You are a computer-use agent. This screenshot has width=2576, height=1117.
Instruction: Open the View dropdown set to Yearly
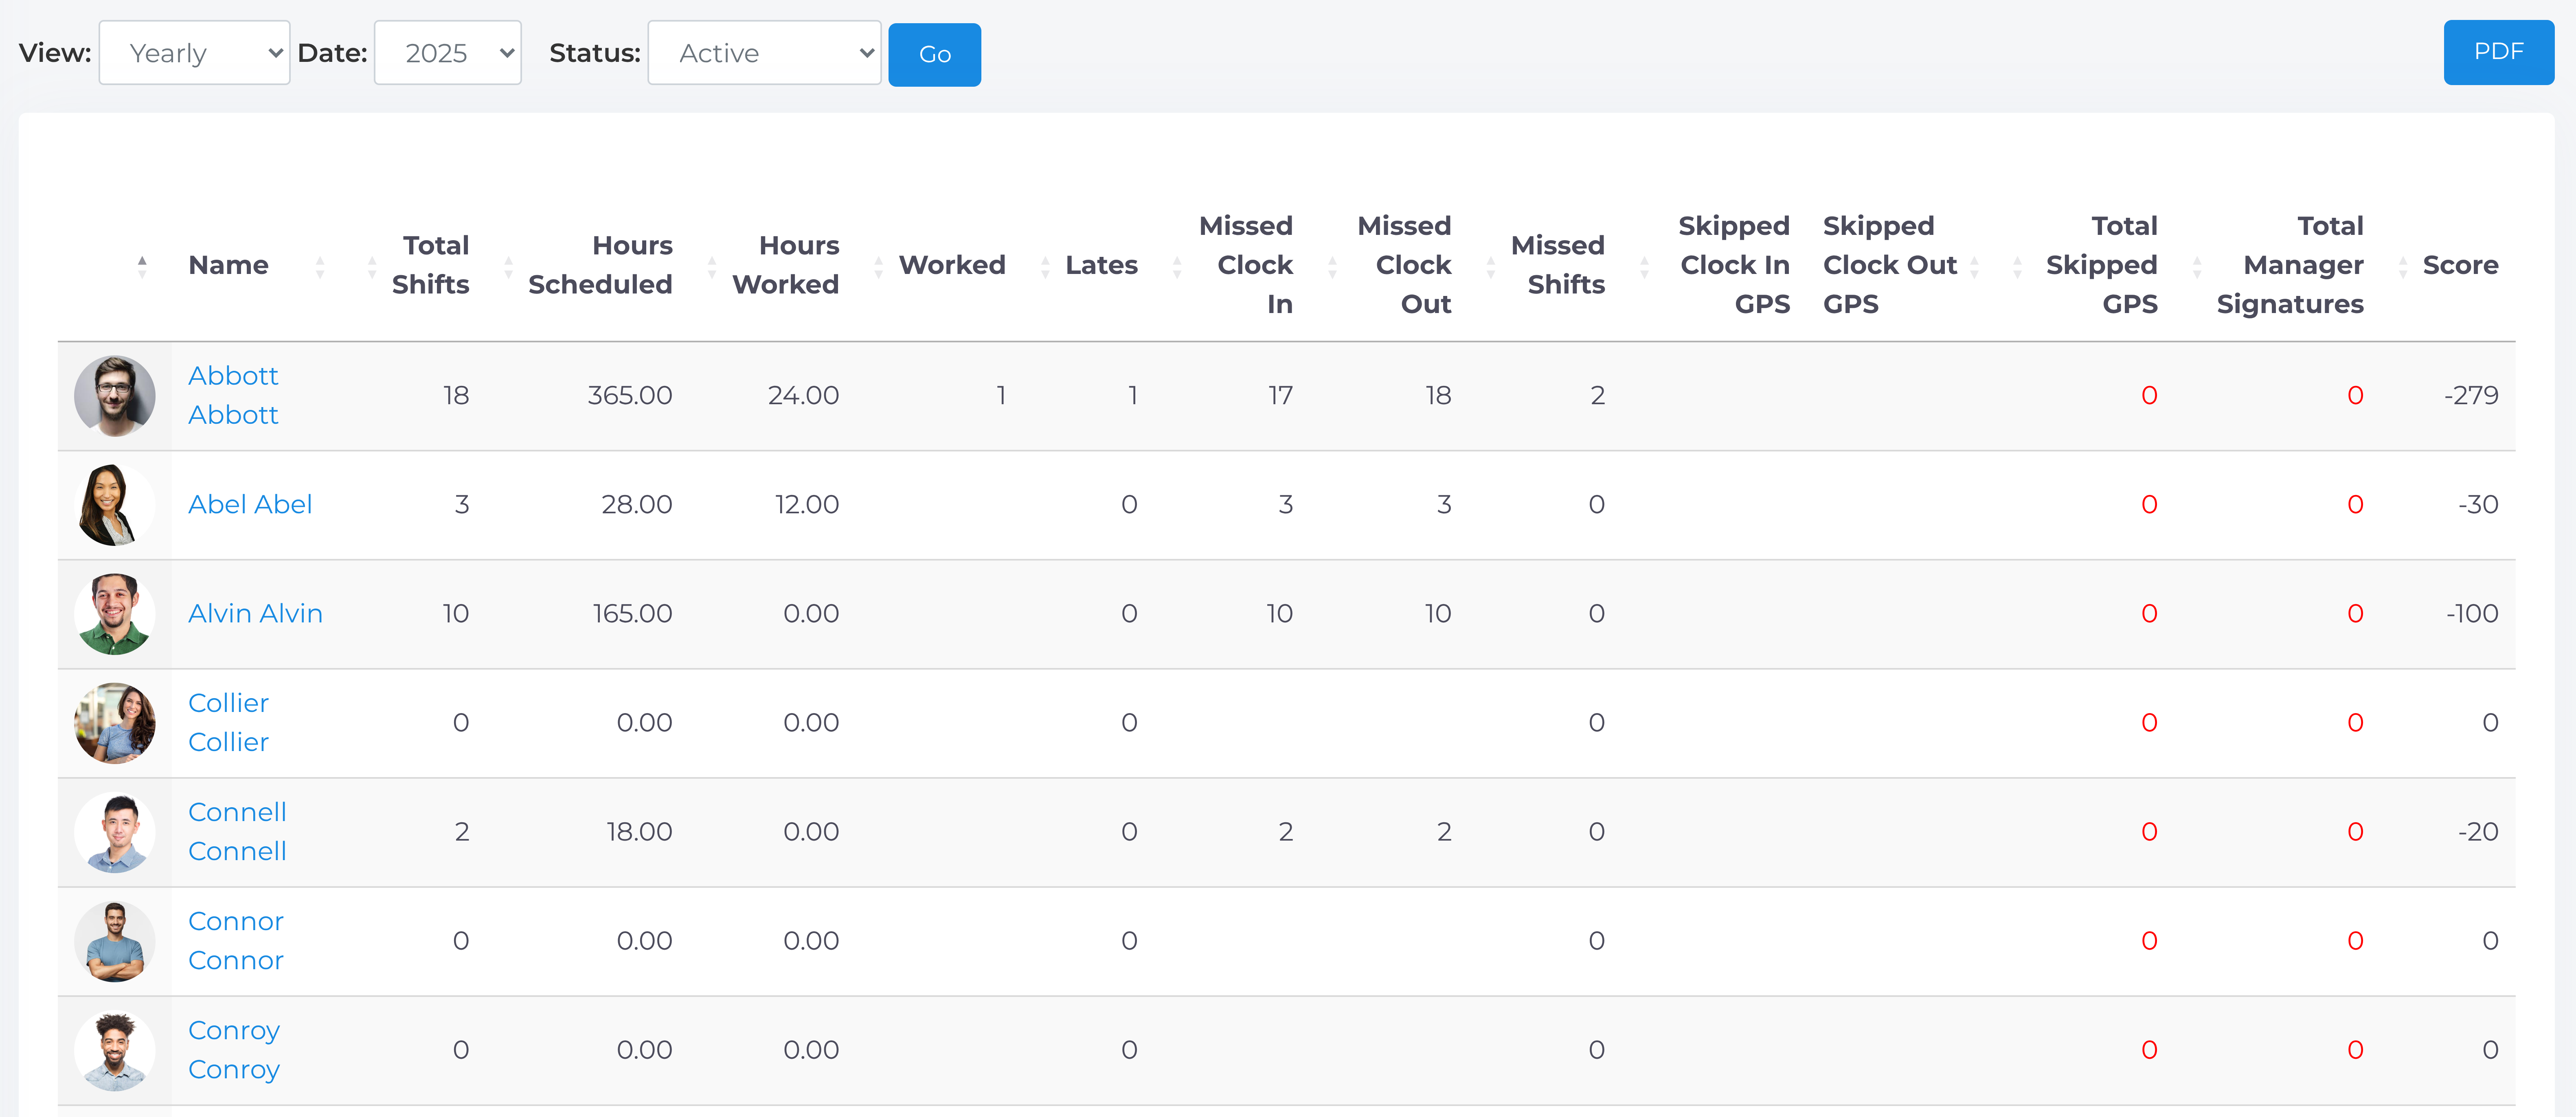click(x=194, y=53)
